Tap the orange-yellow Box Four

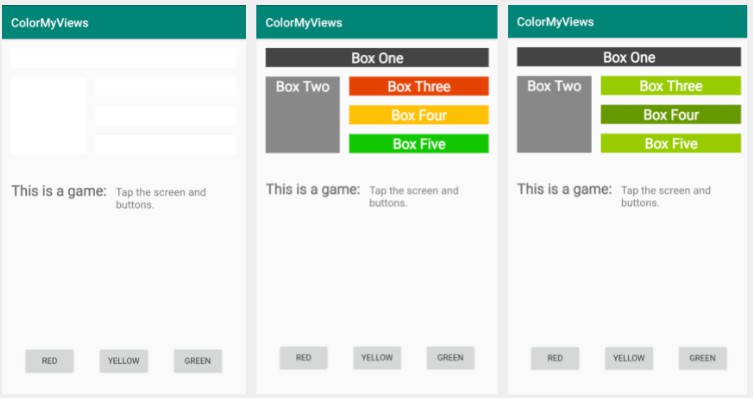(419, 115)
